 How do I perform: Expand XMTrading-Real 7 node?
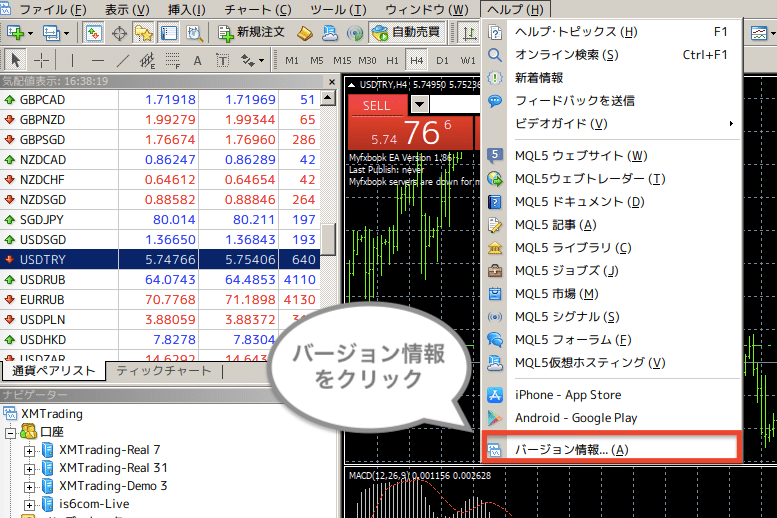[x=29, y=451]
